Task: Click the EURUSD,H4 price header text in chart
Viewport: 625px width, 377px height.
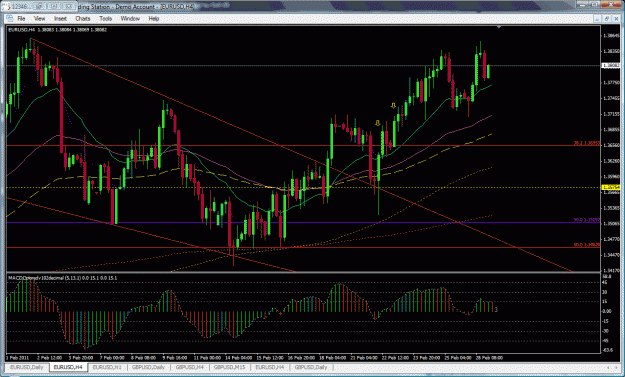Action: coord(58,30)
